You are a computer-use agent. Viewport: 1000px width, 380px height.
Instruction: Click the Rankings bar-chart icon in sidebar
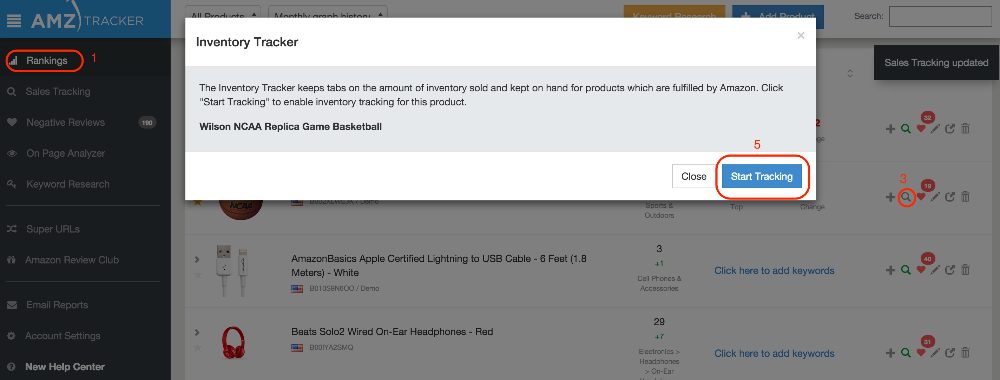pyautogui.click(x=13, y=61)
